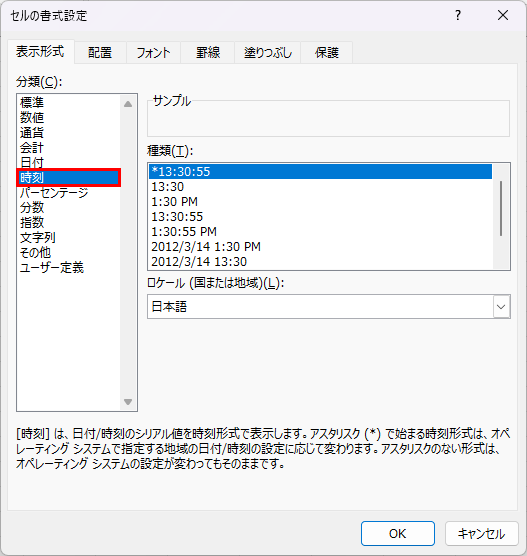Switch to the 表示形式 tab
The image size is (527, 556).
(40, 52)
